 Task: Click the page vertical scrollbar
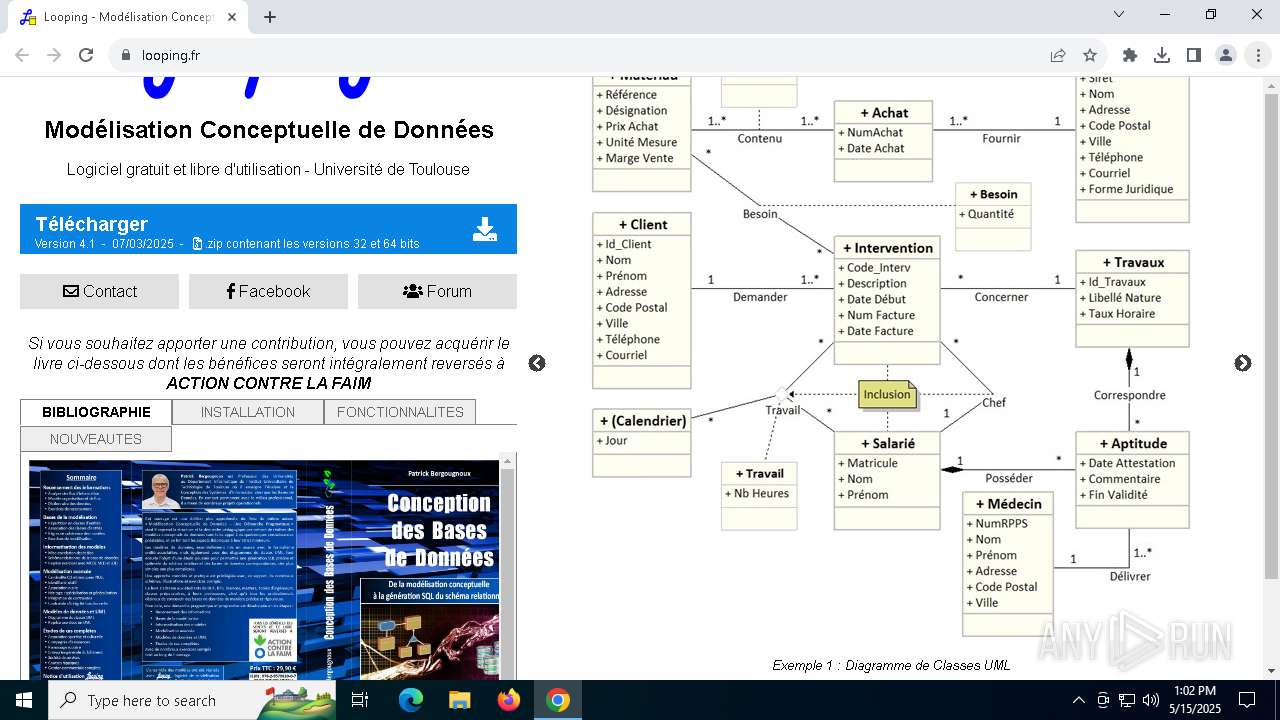(x=1271, y=335)
